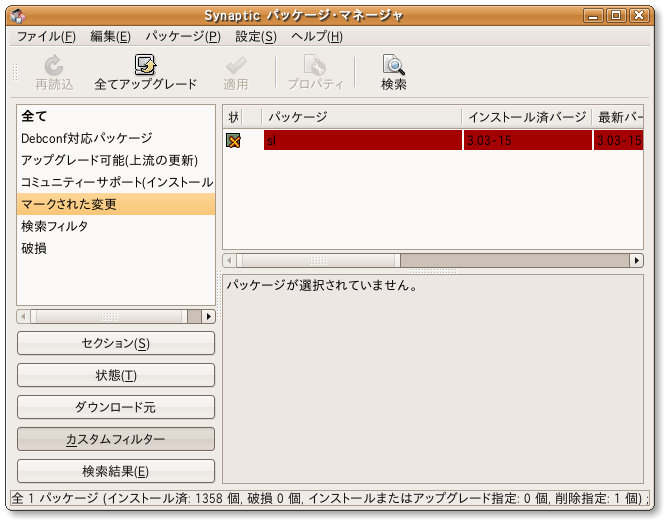Click filter list scroll left arrow
Viewport: 664px width, 520px height.
click(x=23, y=316)
